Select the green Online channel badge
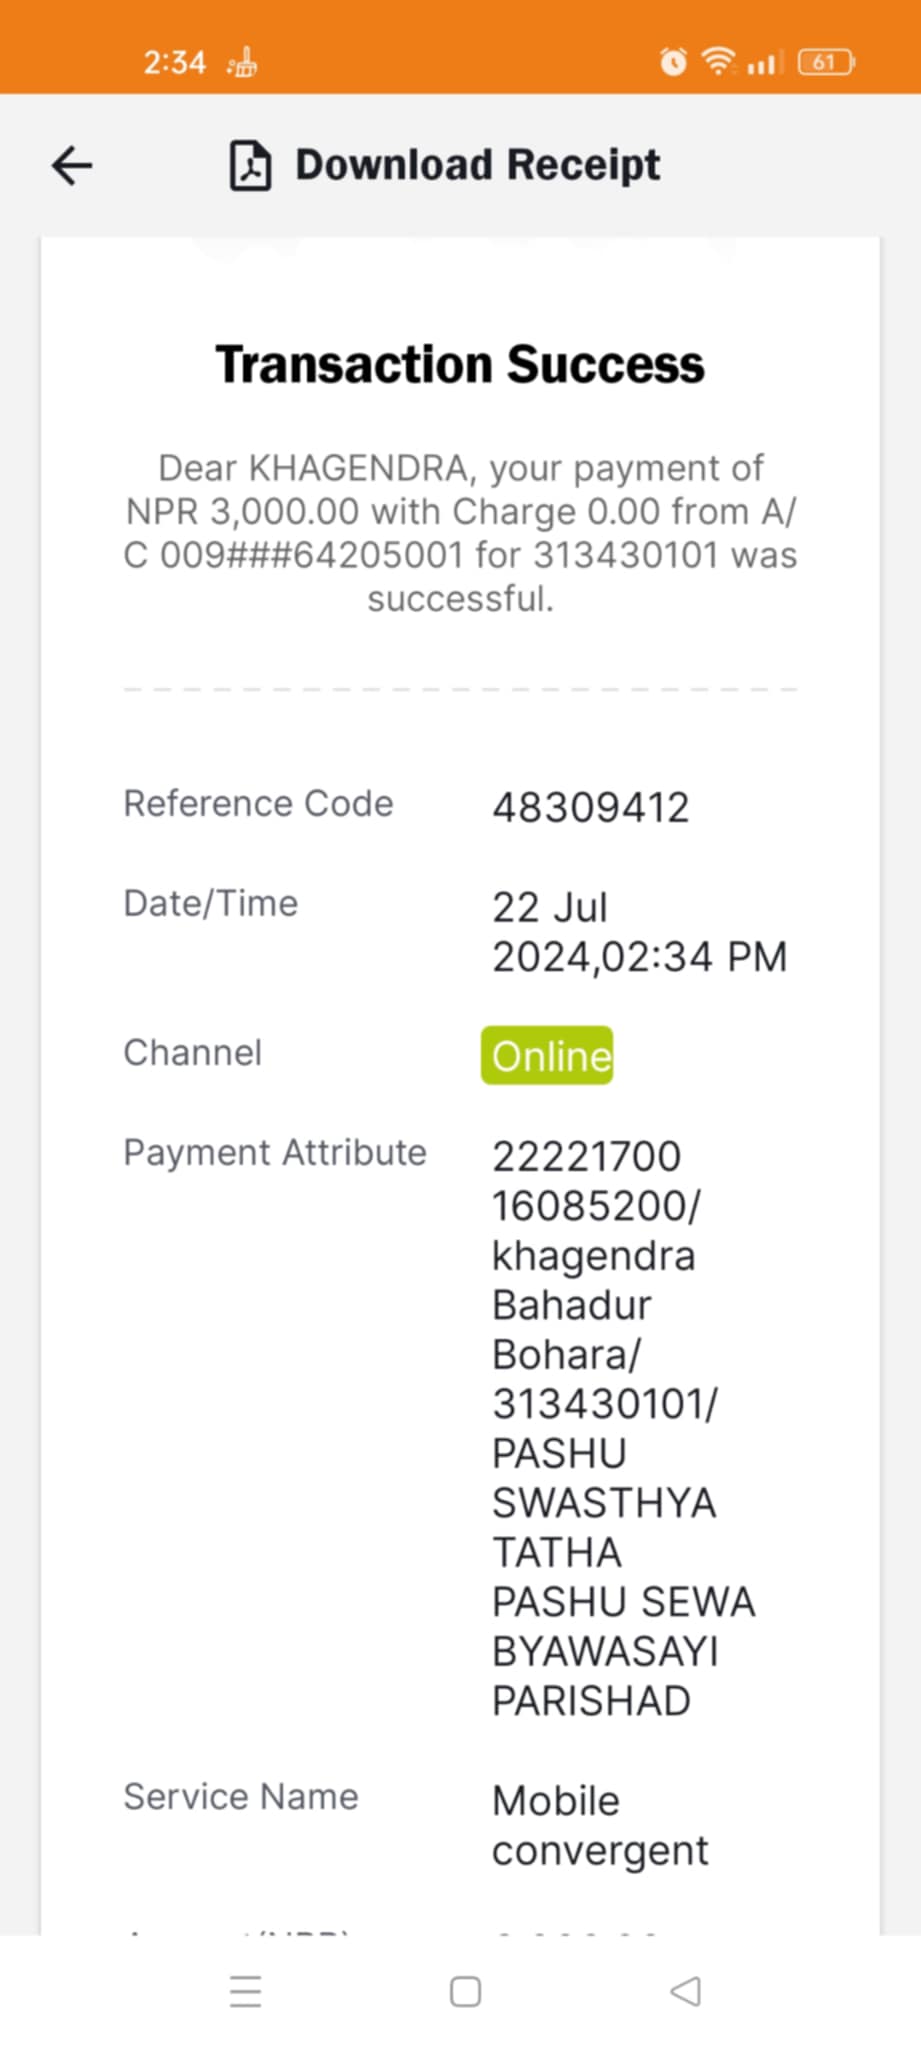 [547, 1055]
